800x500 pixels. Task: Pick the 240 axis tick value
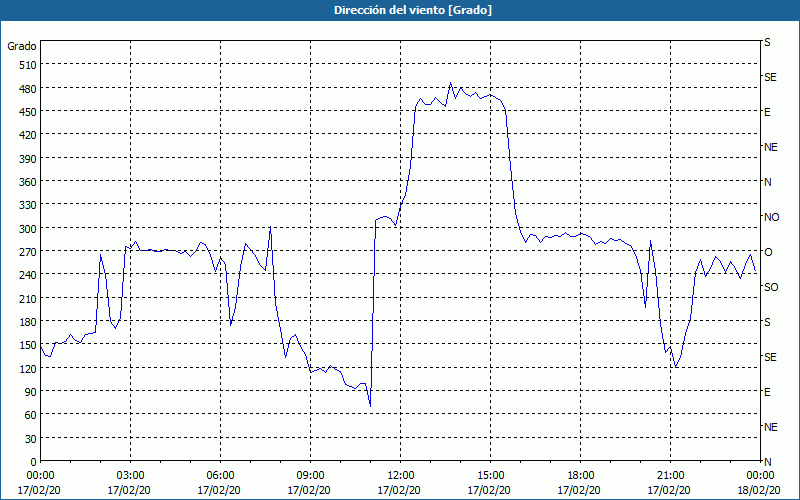(x=29, y=275)
